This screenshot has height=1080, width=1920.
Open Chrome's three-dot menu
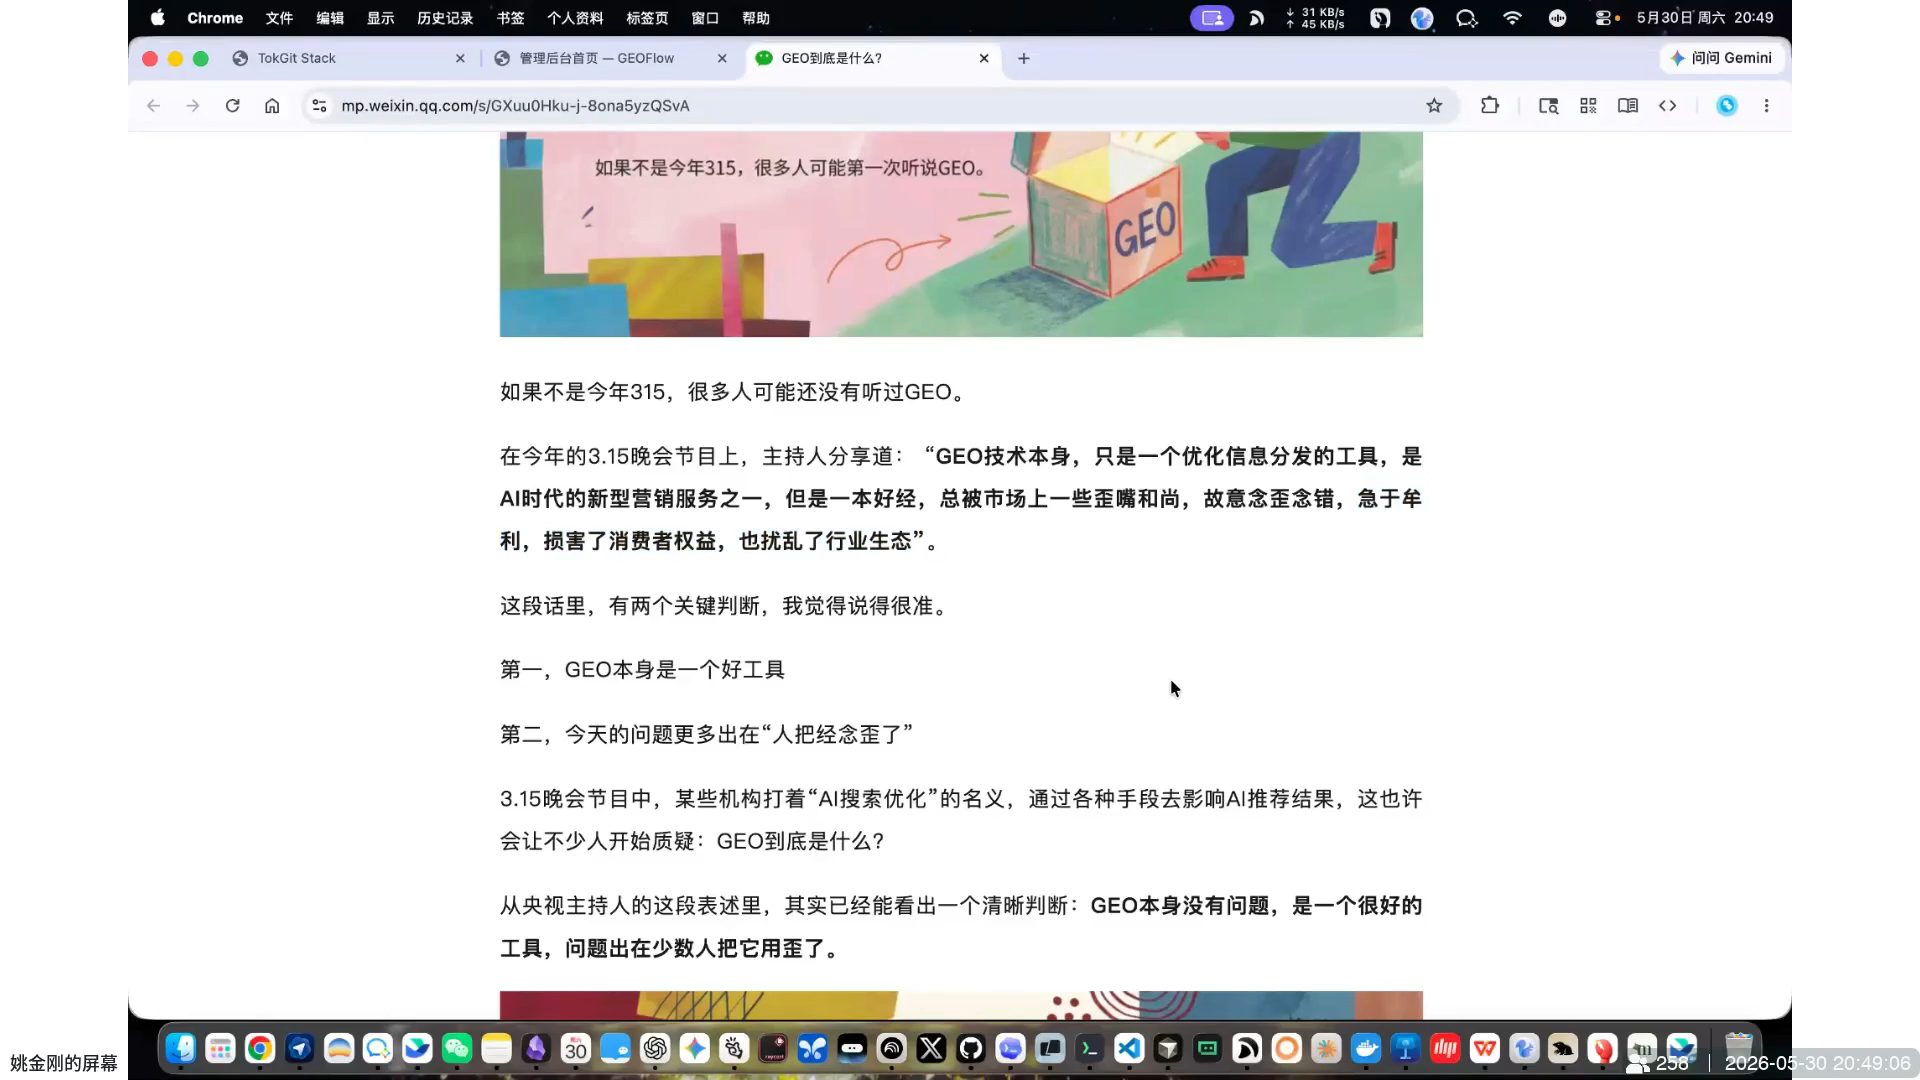(1766, 106)
